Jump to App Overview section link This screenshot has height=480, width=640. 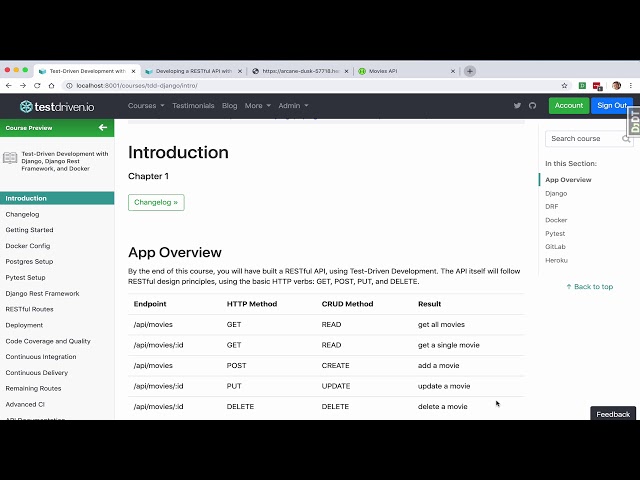point(568,180)
